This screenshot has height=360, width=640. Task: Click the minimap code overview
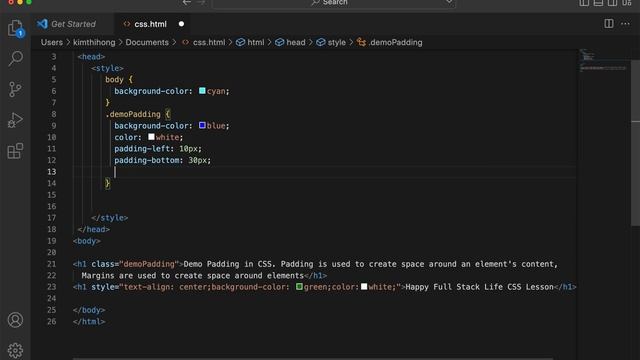(603, 61)
